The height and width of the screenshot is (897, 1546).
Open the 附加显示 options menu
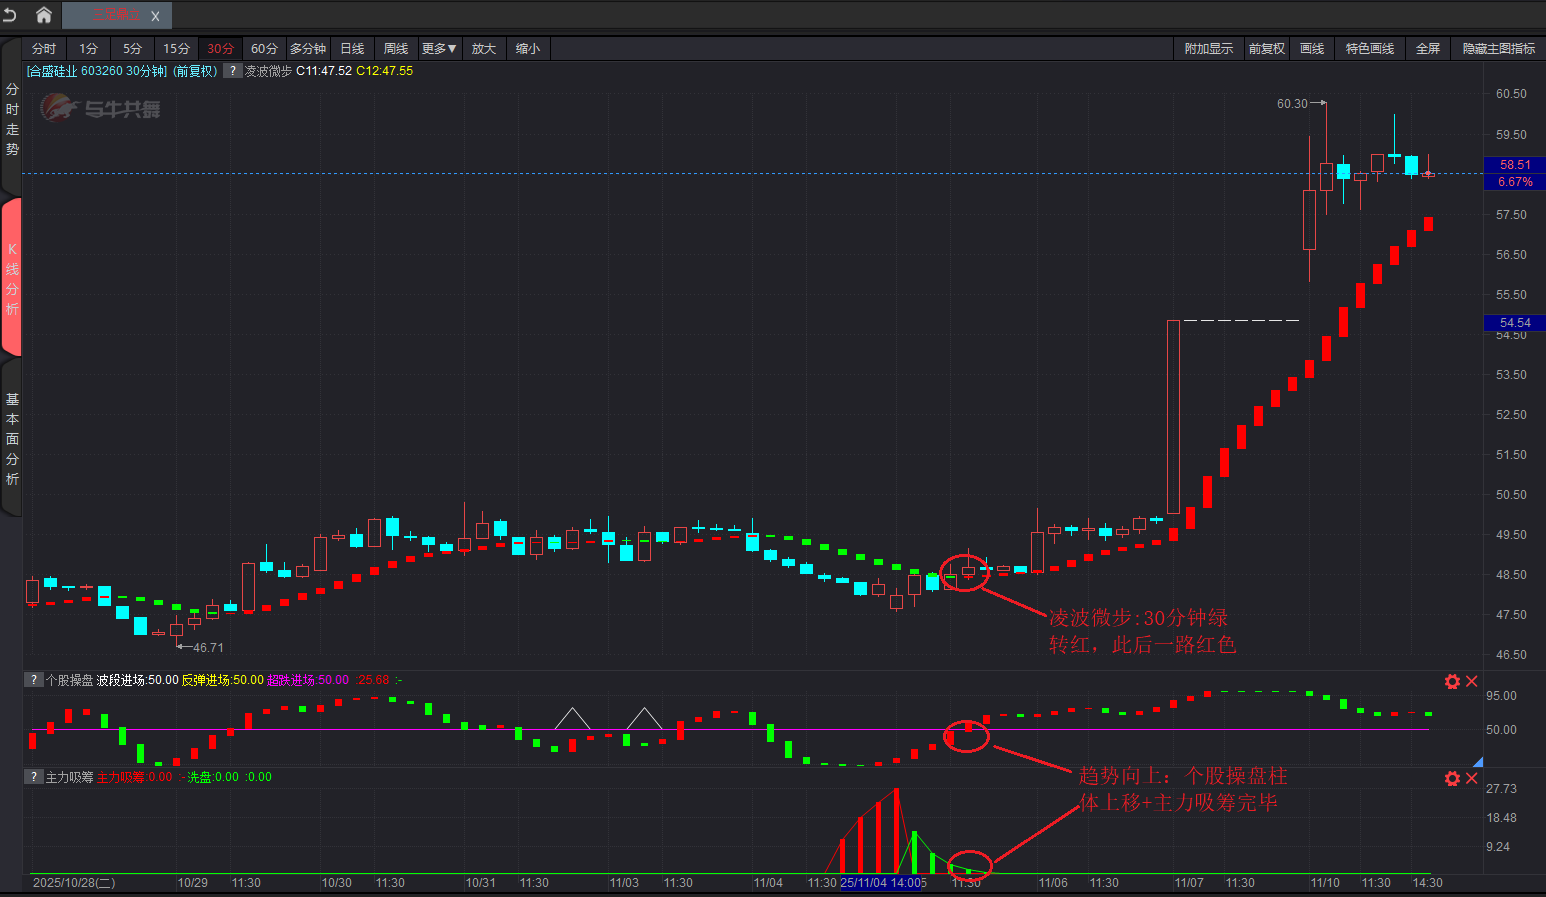tap(1208, 49)
